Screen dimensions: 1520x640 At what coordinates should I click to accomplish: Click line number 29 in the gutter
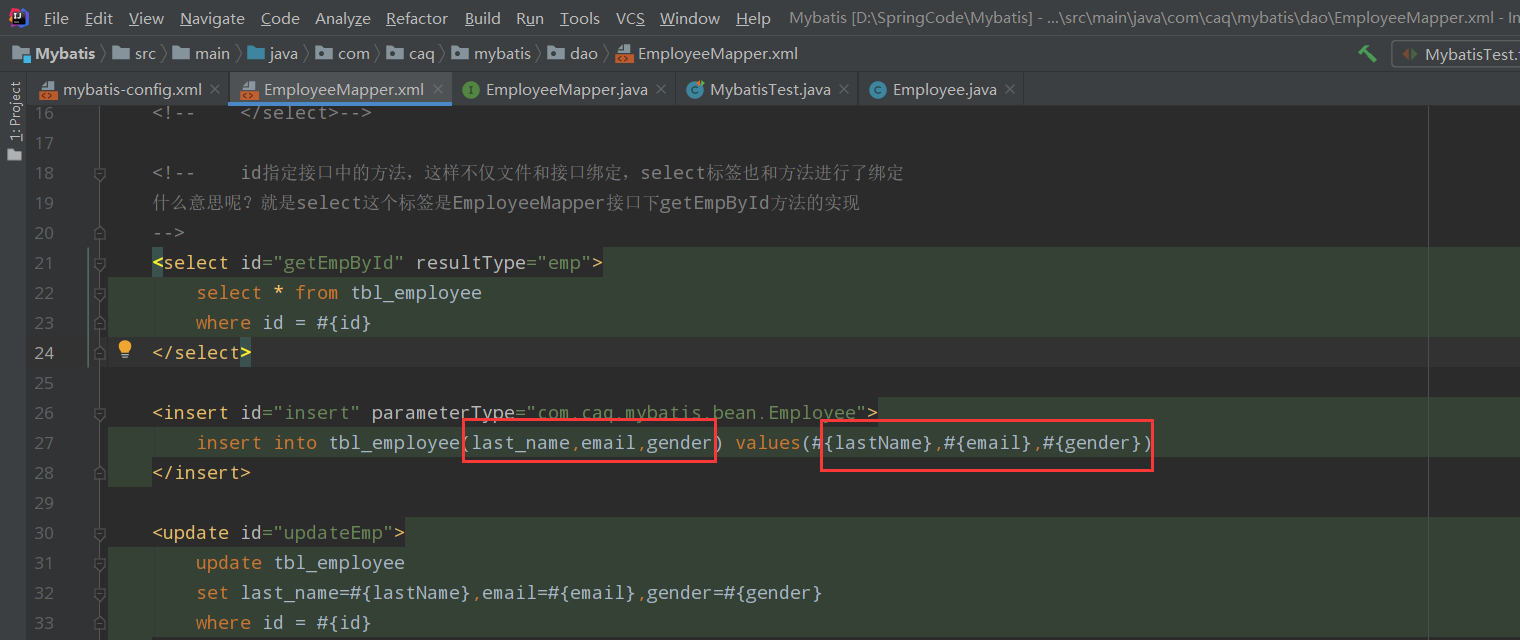43,503
